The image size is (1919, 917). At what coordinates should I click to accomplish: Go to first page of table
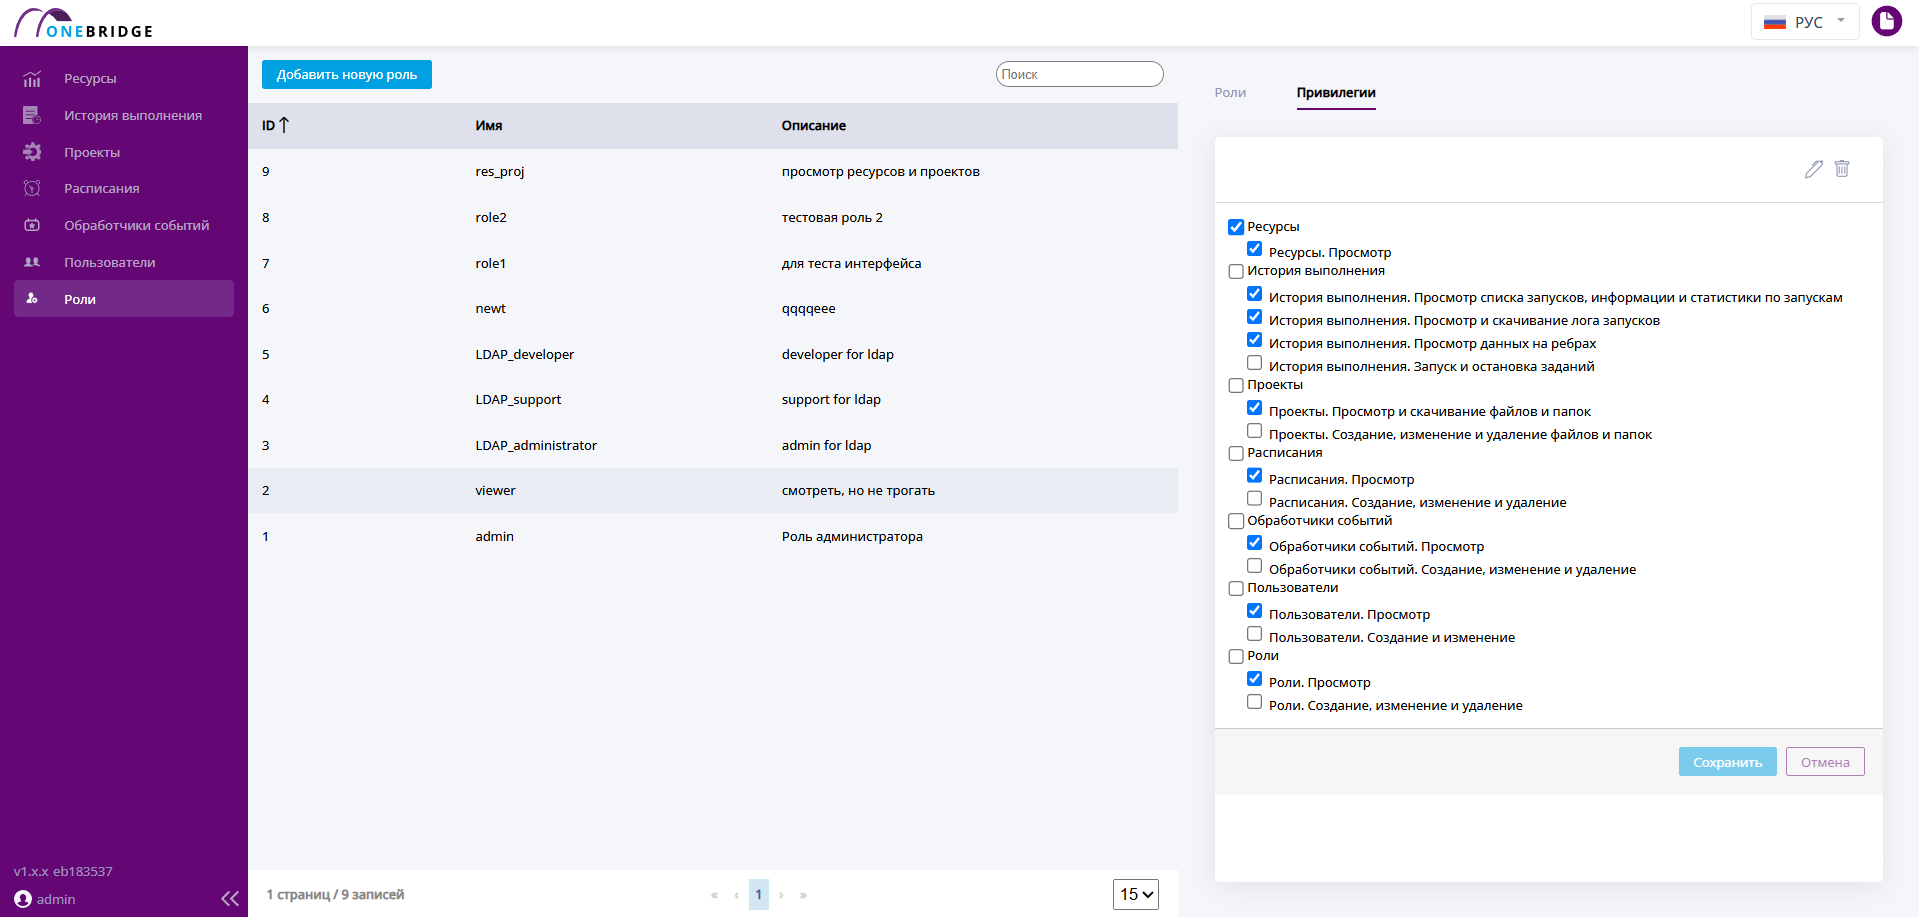coord(714,895)
